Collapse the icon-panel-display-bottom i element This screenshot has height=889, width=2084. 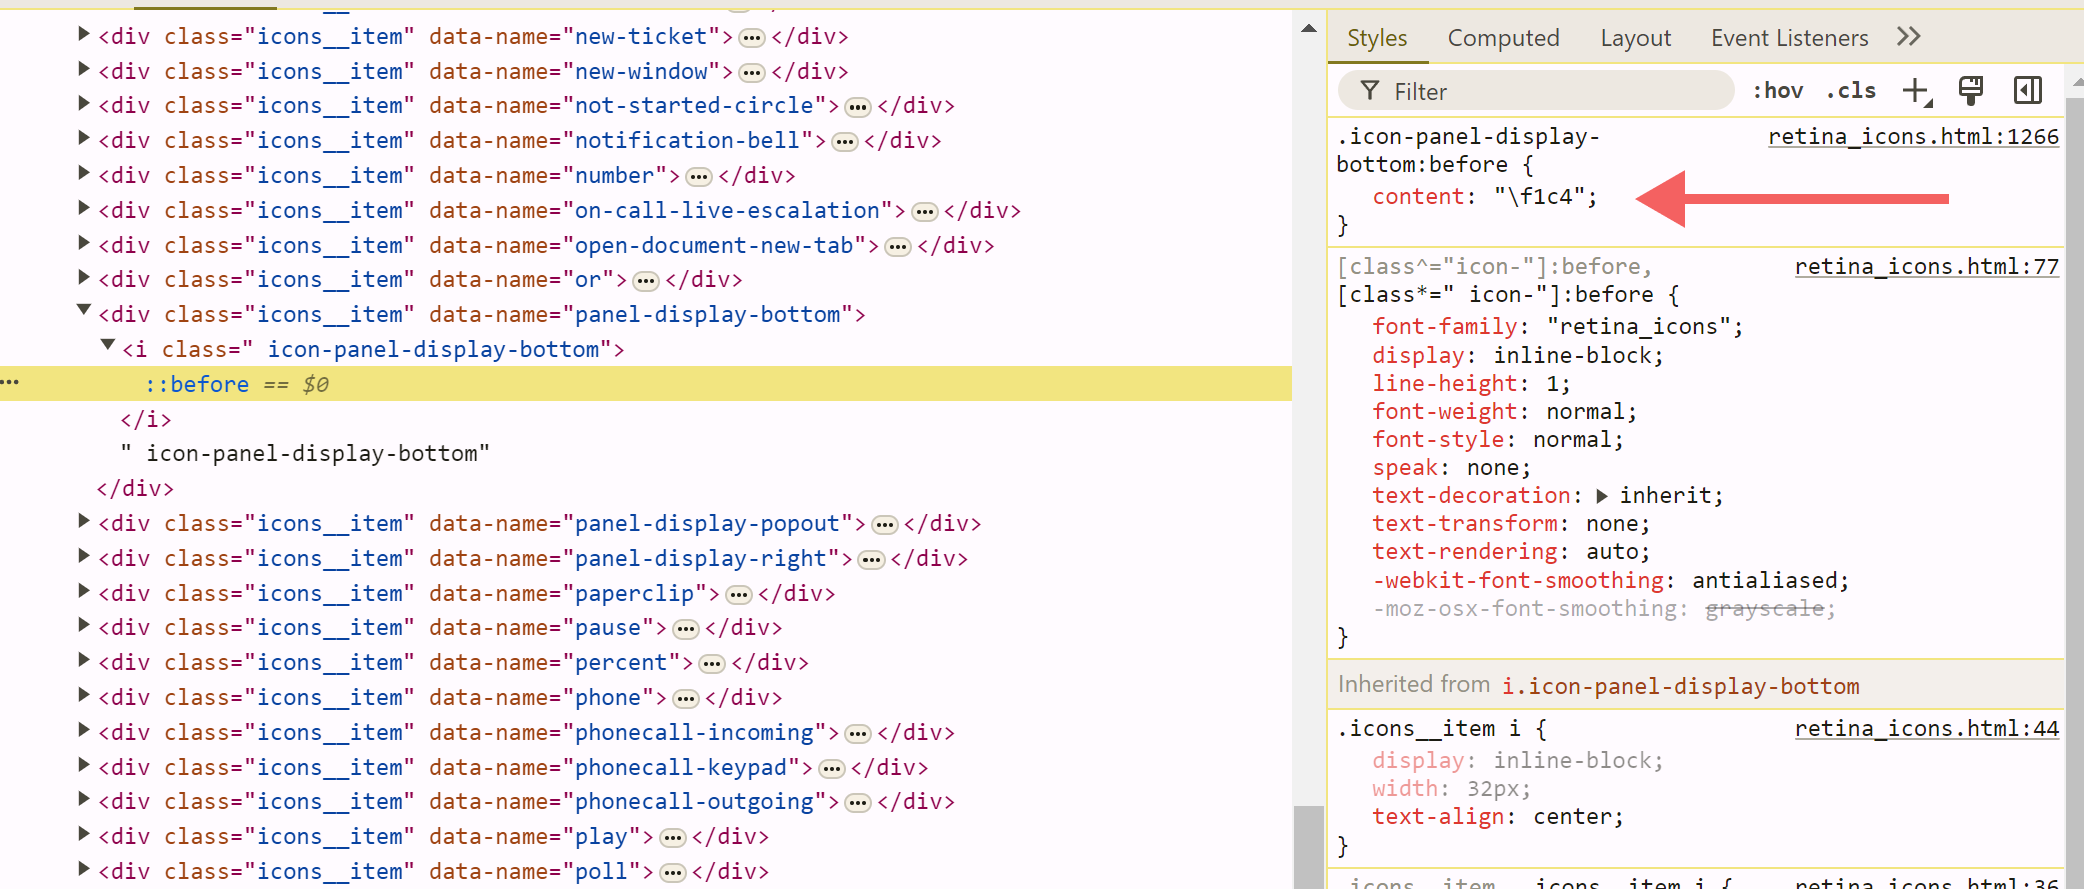tap(108, 347)
